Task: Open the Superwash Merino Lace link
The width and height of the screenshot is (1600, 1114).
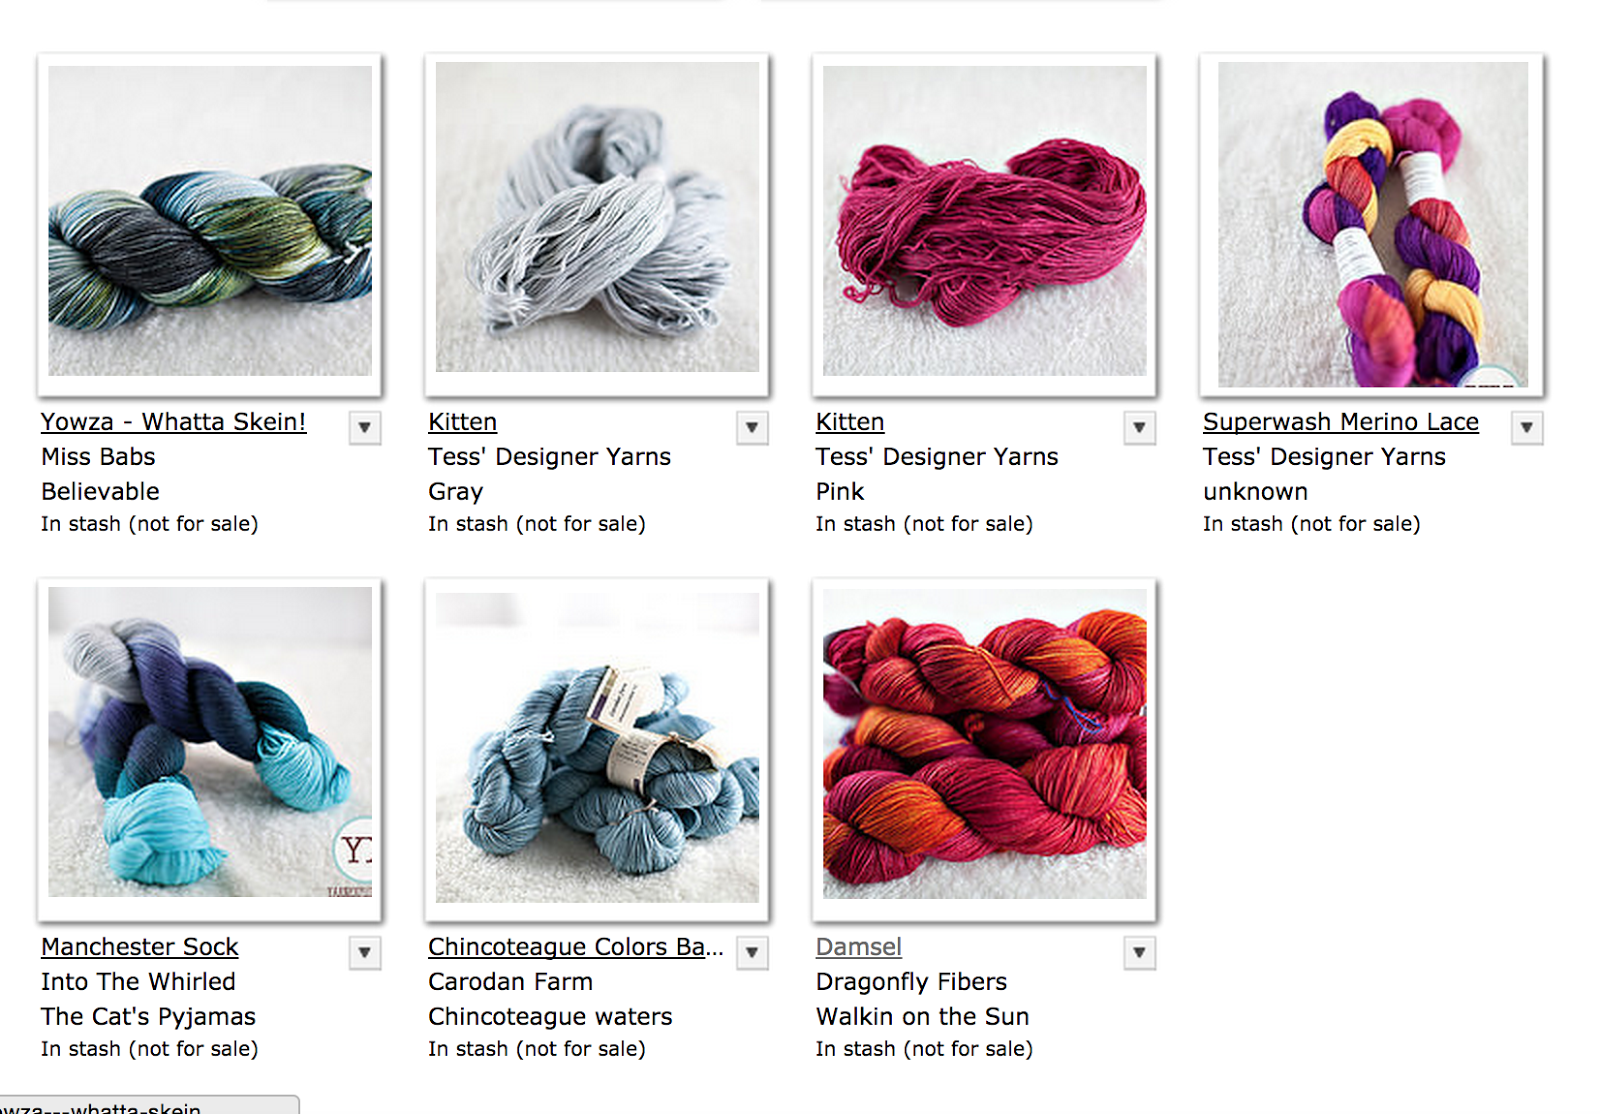Action: coord(1341,422)
